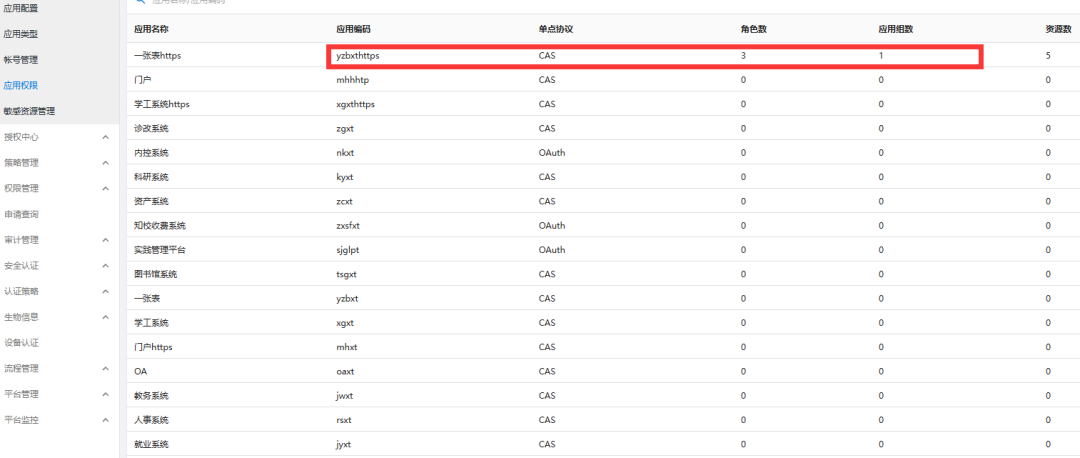Click the jwxt application code
The width and height of the screenshot is (1080, 458).
pos(346,395)
